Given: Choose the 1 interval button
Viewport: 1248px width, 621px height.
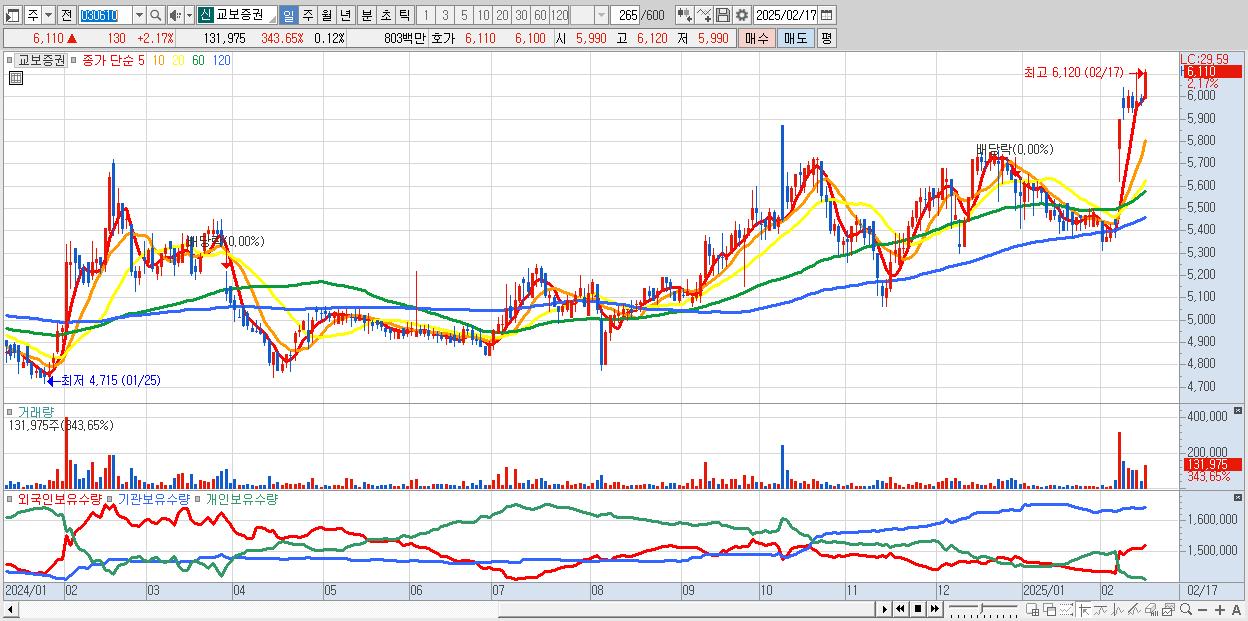Looking at the screenshot, I should pyautogui.click(x=425, y=15).
